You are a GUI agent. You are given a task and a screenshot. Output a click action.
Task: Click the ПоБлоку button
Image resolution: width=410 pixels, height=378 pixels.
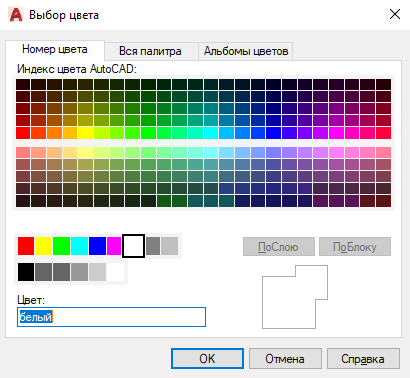355,247
